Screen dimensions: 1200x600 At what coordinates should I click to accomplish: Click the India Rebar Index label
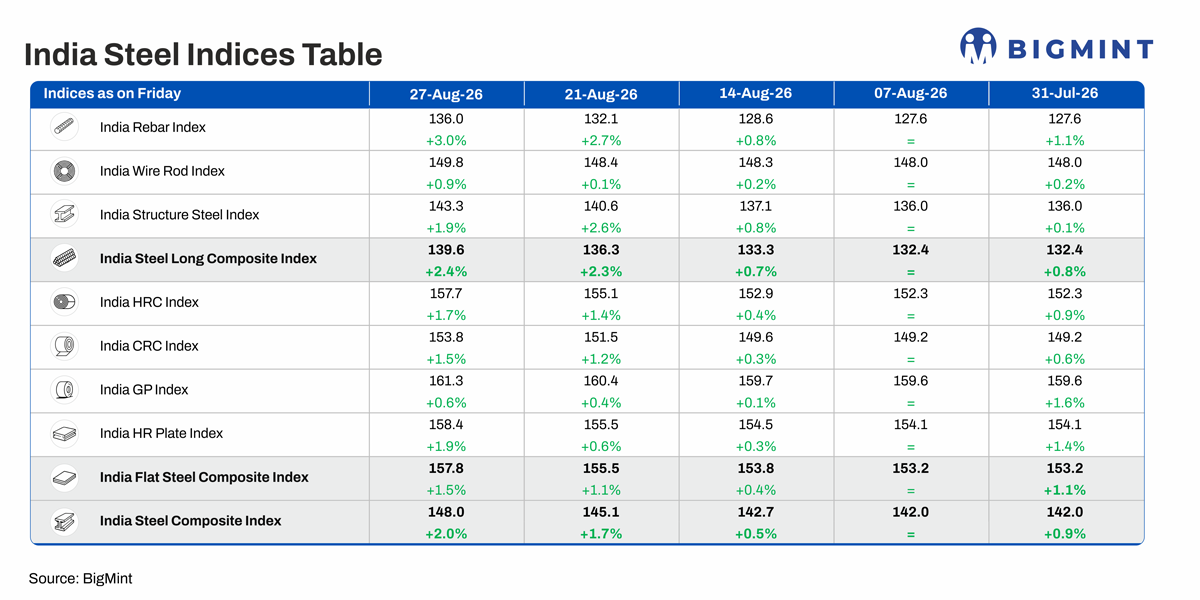coord(153,127)
